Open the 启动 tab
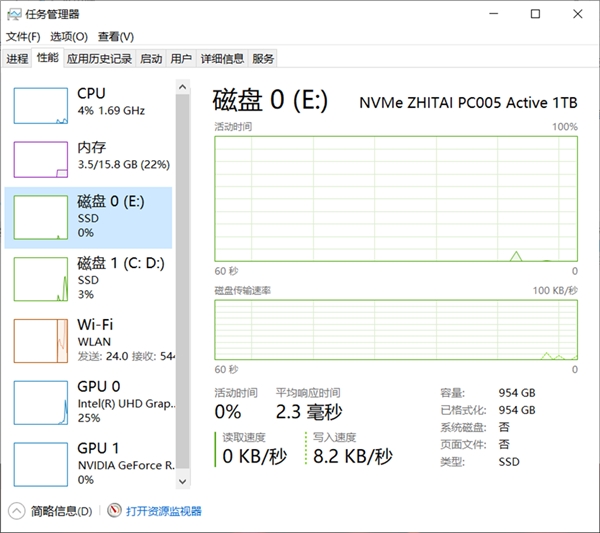 pyautogui.click(x=151, y=59)
